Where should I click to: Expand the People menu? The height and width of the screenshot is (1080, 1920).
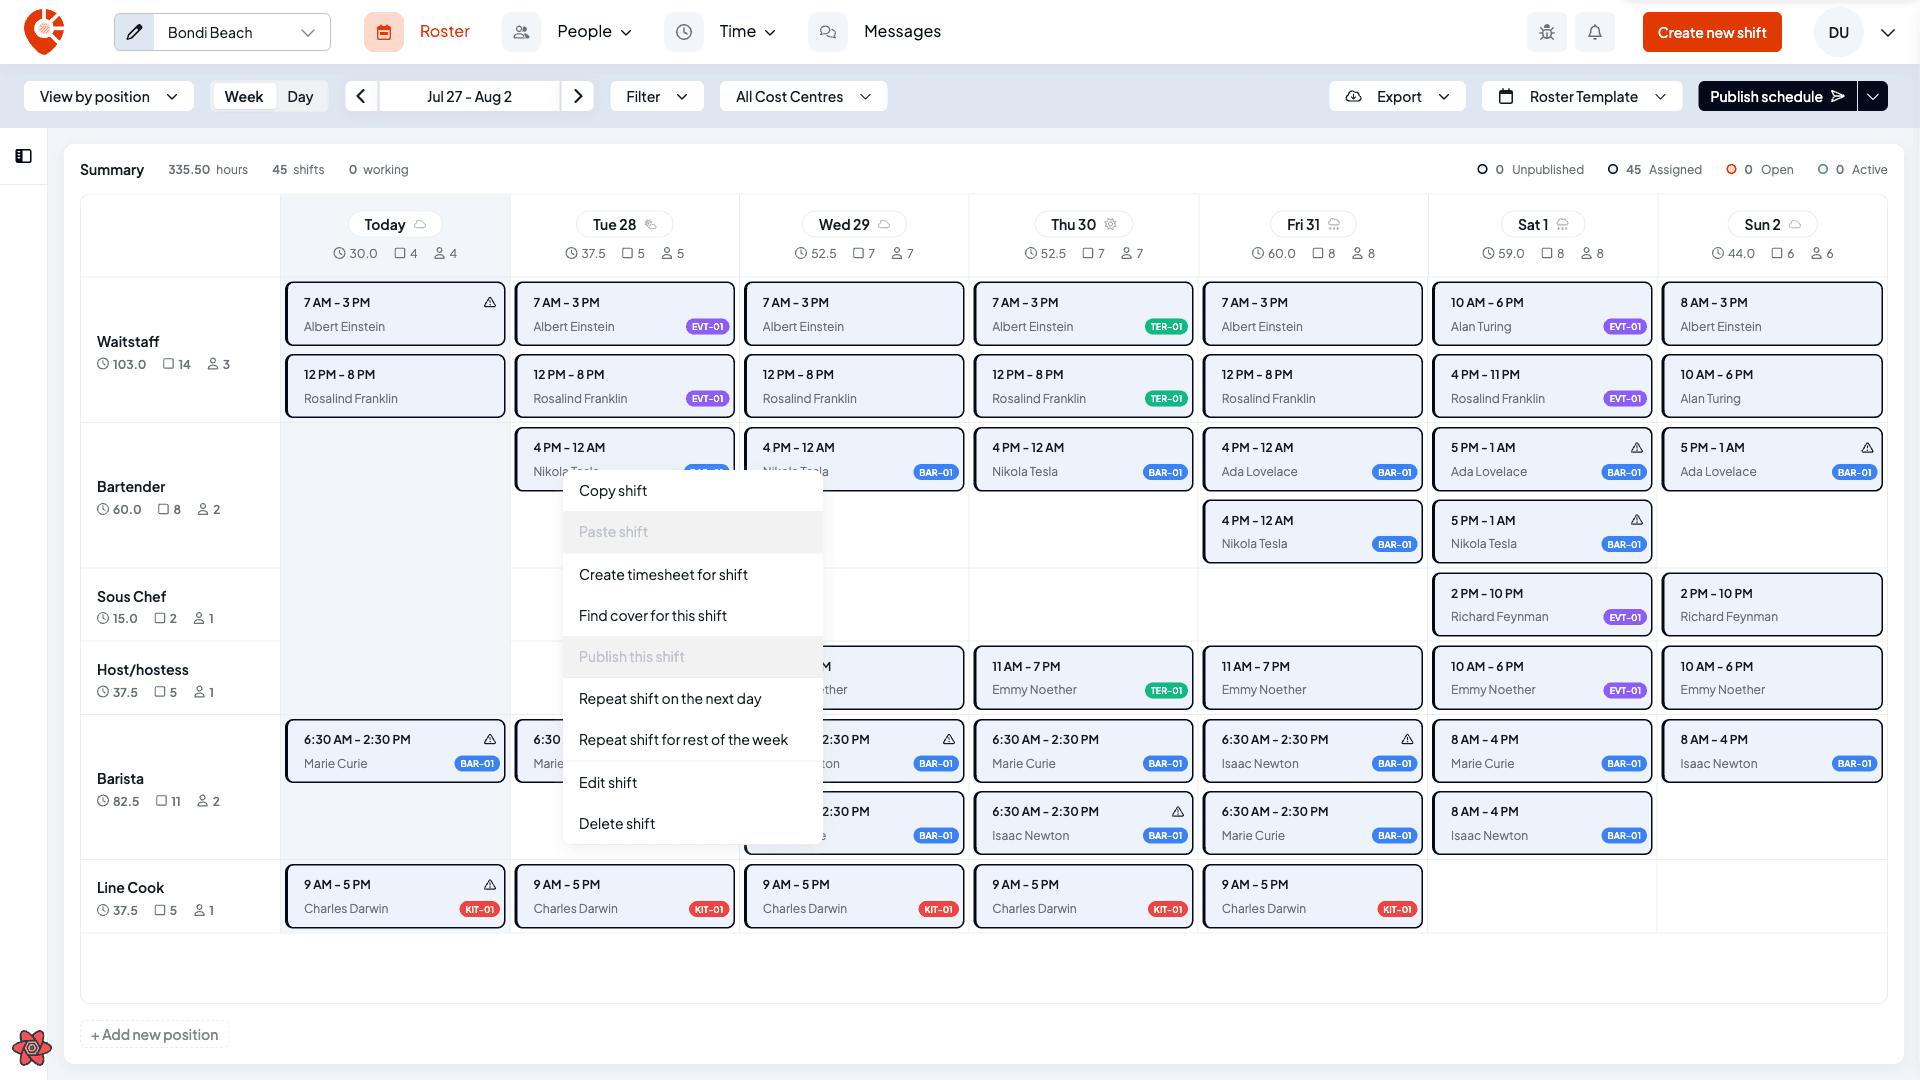tap(626, 33)
